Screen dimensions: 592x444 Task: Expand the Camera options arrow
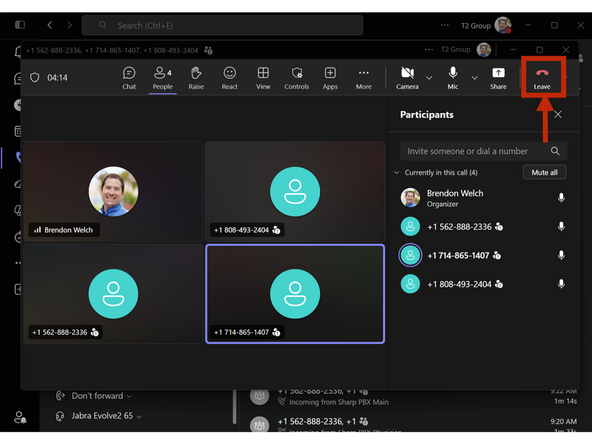click(x=429, y=78)
